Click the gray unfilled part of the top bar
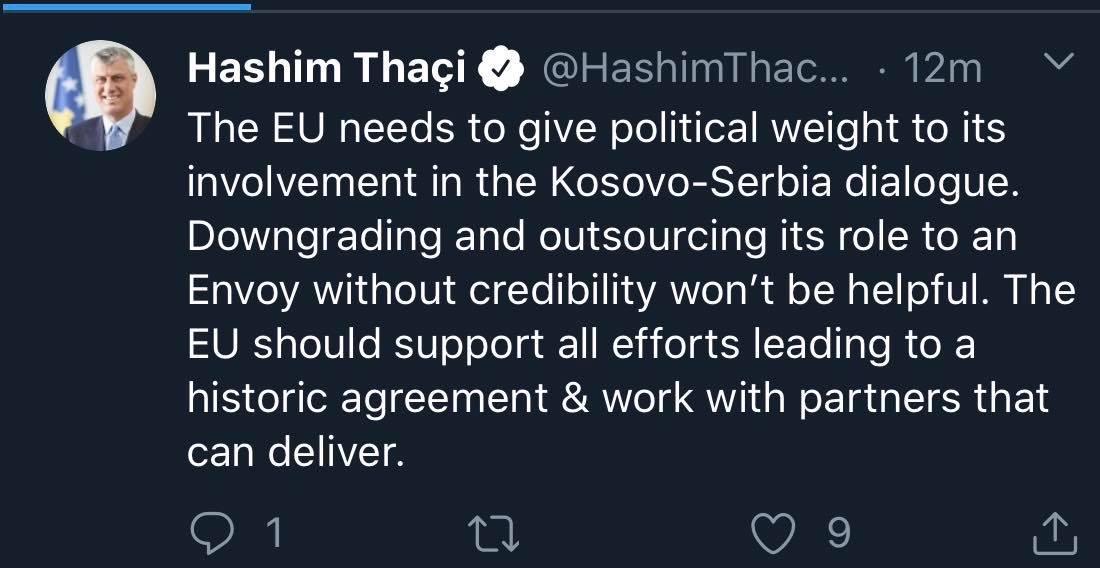Screen dimensions: 1100x568 click(x=676, y=11)
